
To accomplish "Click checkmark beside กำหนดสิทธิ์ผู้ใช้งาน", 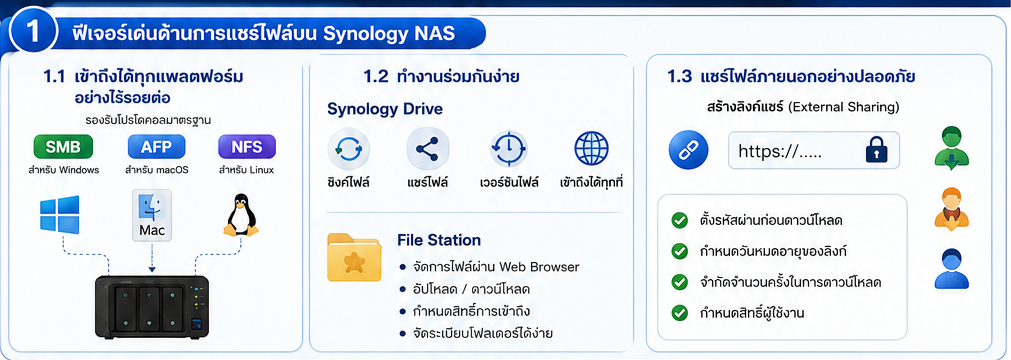I will tap(679, 313).
